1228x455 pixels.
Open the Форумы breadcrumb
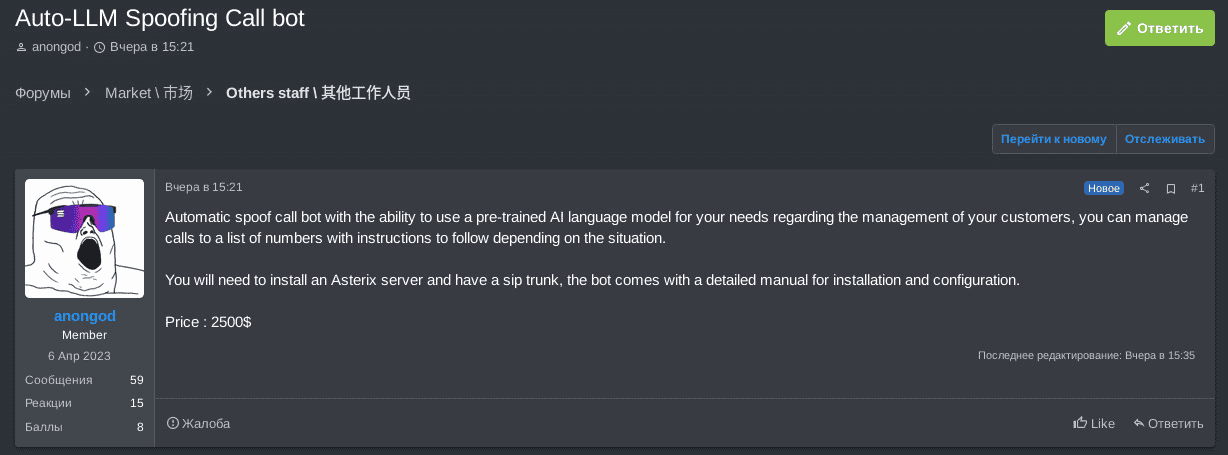point(43,93)
